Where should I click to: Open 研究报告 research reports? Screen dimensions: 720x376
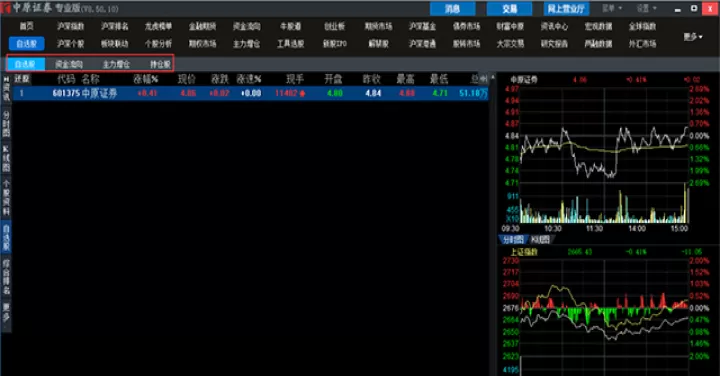pos(554,44)
